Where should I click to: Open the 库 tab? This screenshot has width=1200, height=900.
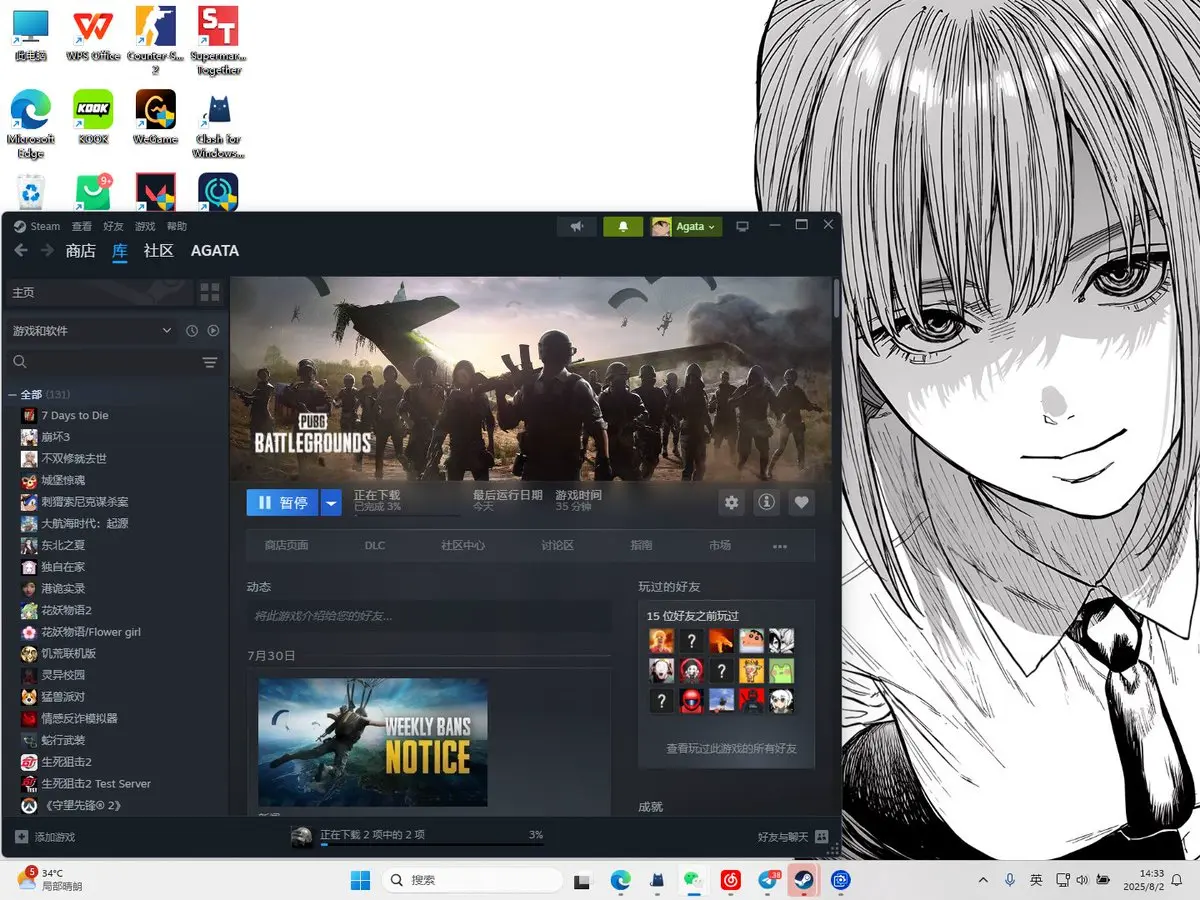(120, 251)
